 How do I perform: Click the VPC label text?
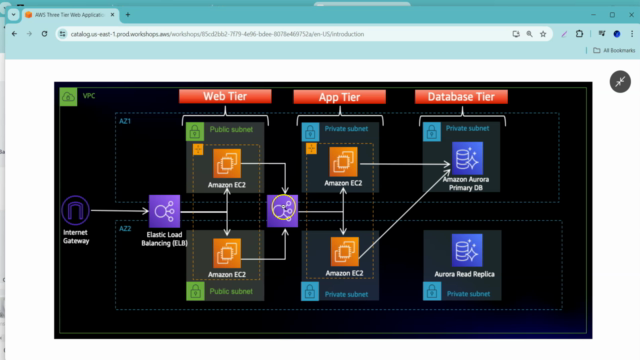tap(89, 96)
